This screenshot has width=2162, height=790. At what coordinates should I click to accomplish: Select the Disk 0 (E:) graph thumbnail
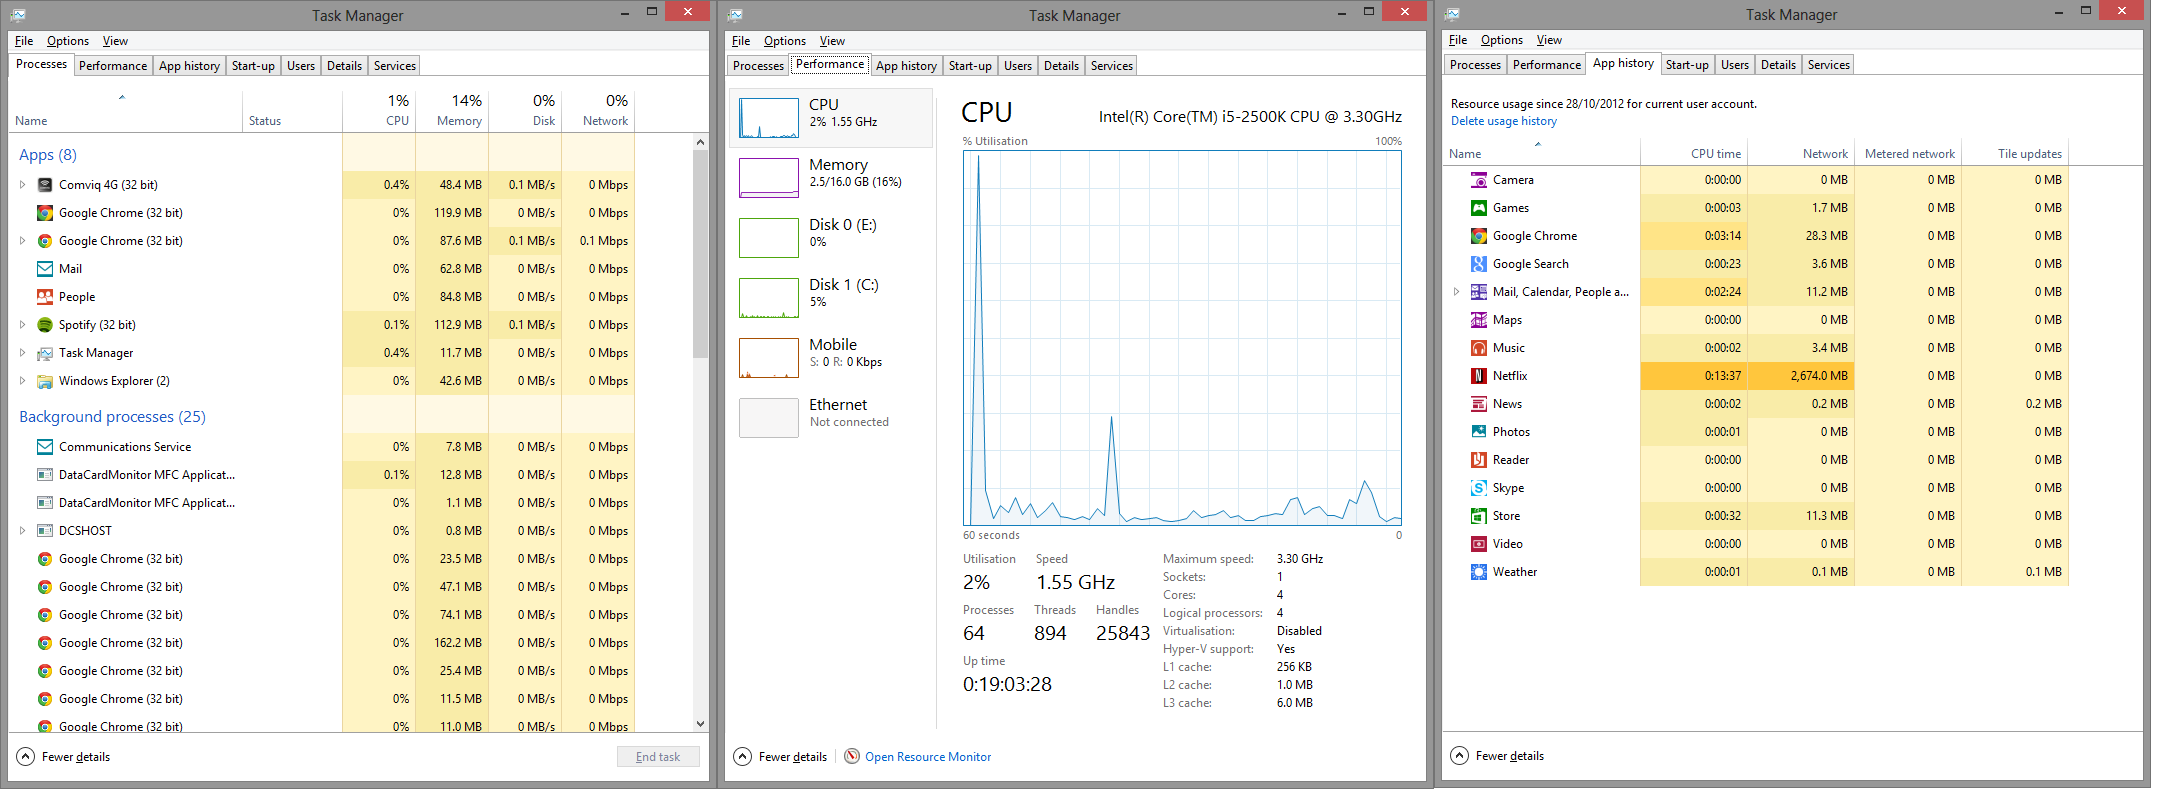(768, 238)
